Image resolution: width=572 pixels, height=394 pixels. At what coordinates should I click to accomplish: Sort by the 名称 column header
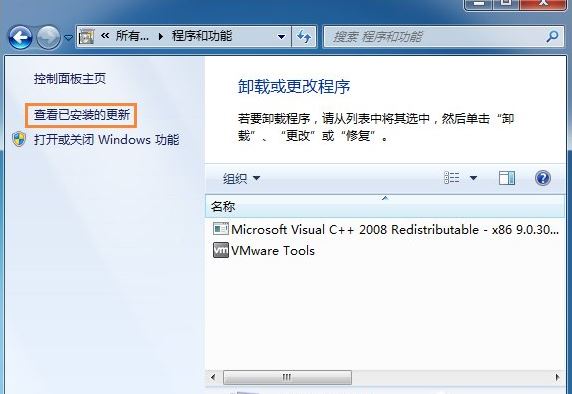(385, 206)
